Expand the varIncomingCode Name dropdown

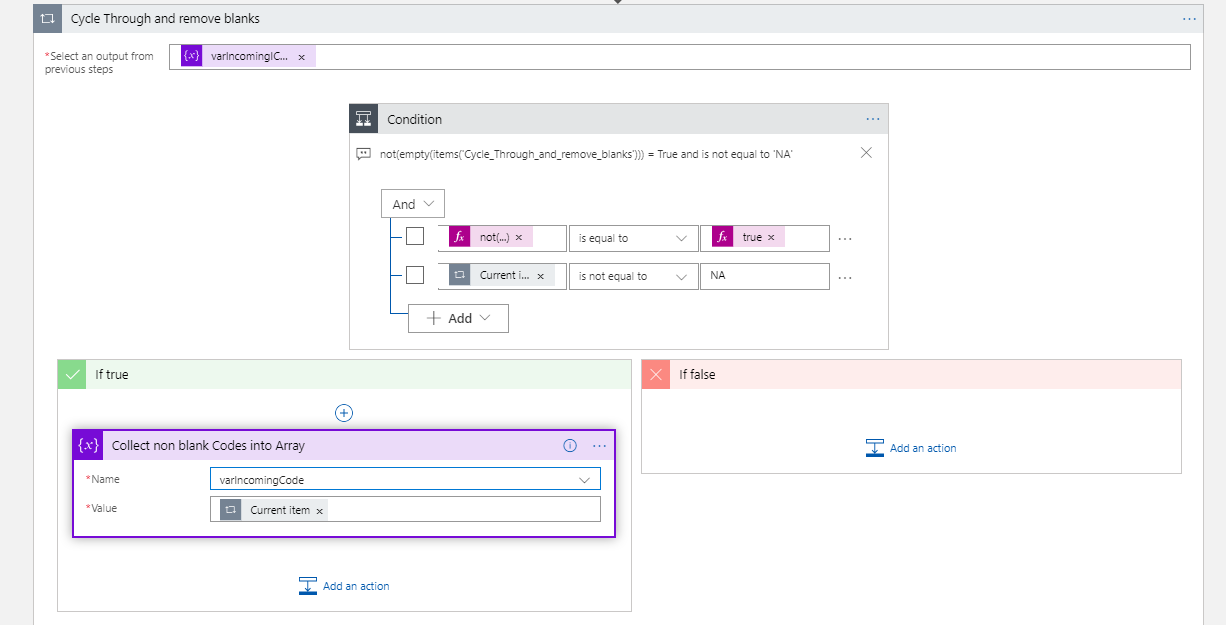point(584,480)
